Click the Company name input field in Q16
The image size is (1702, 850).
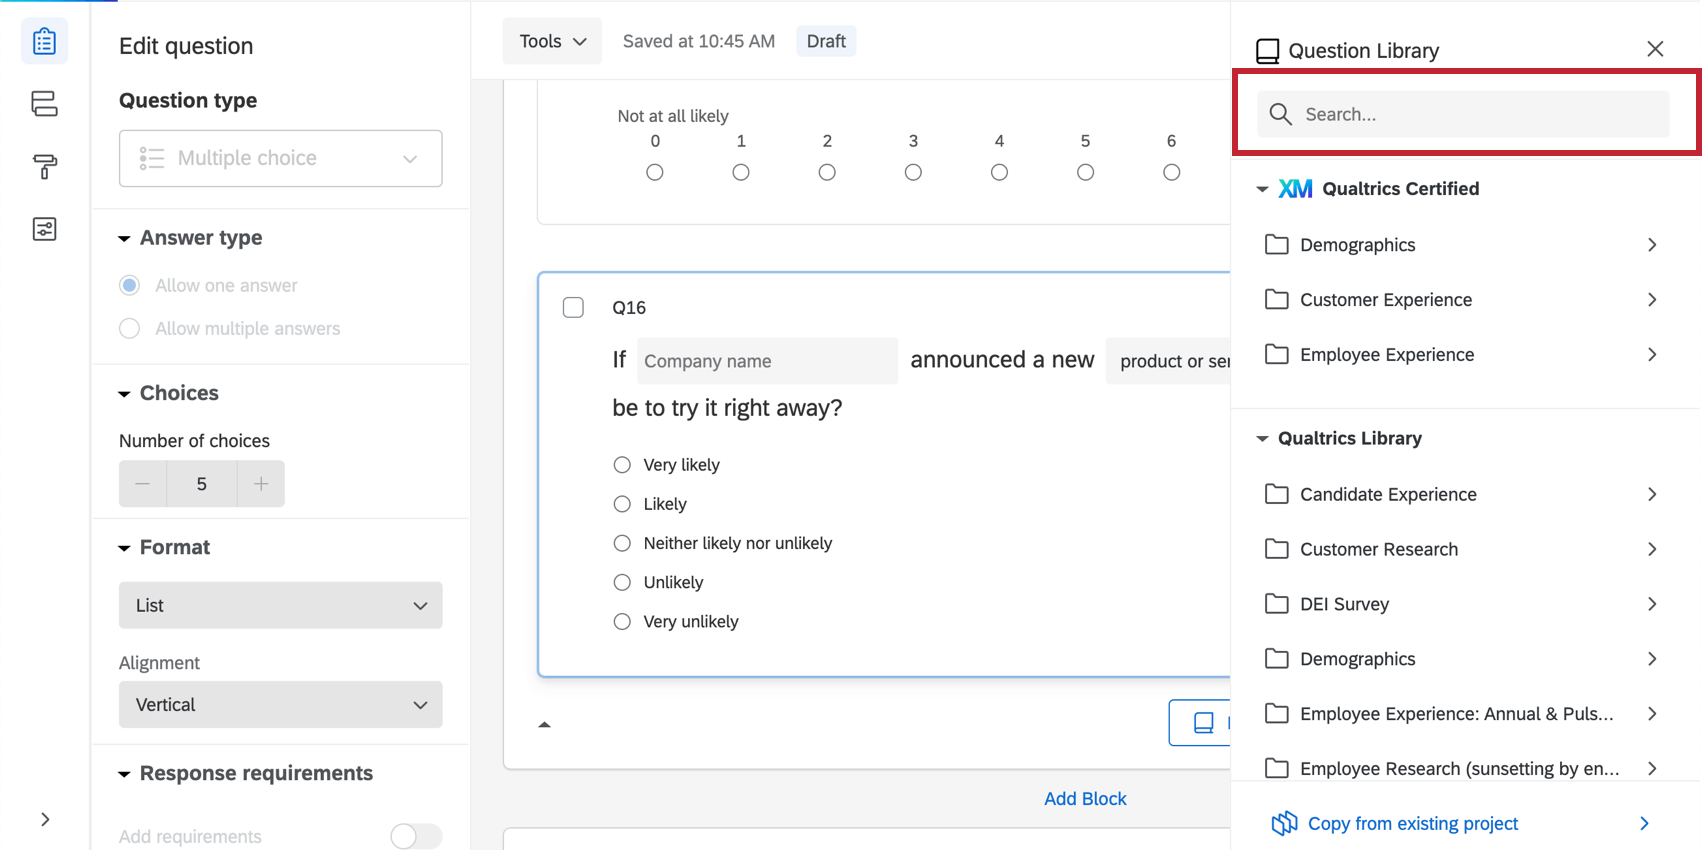pos(766,361)
